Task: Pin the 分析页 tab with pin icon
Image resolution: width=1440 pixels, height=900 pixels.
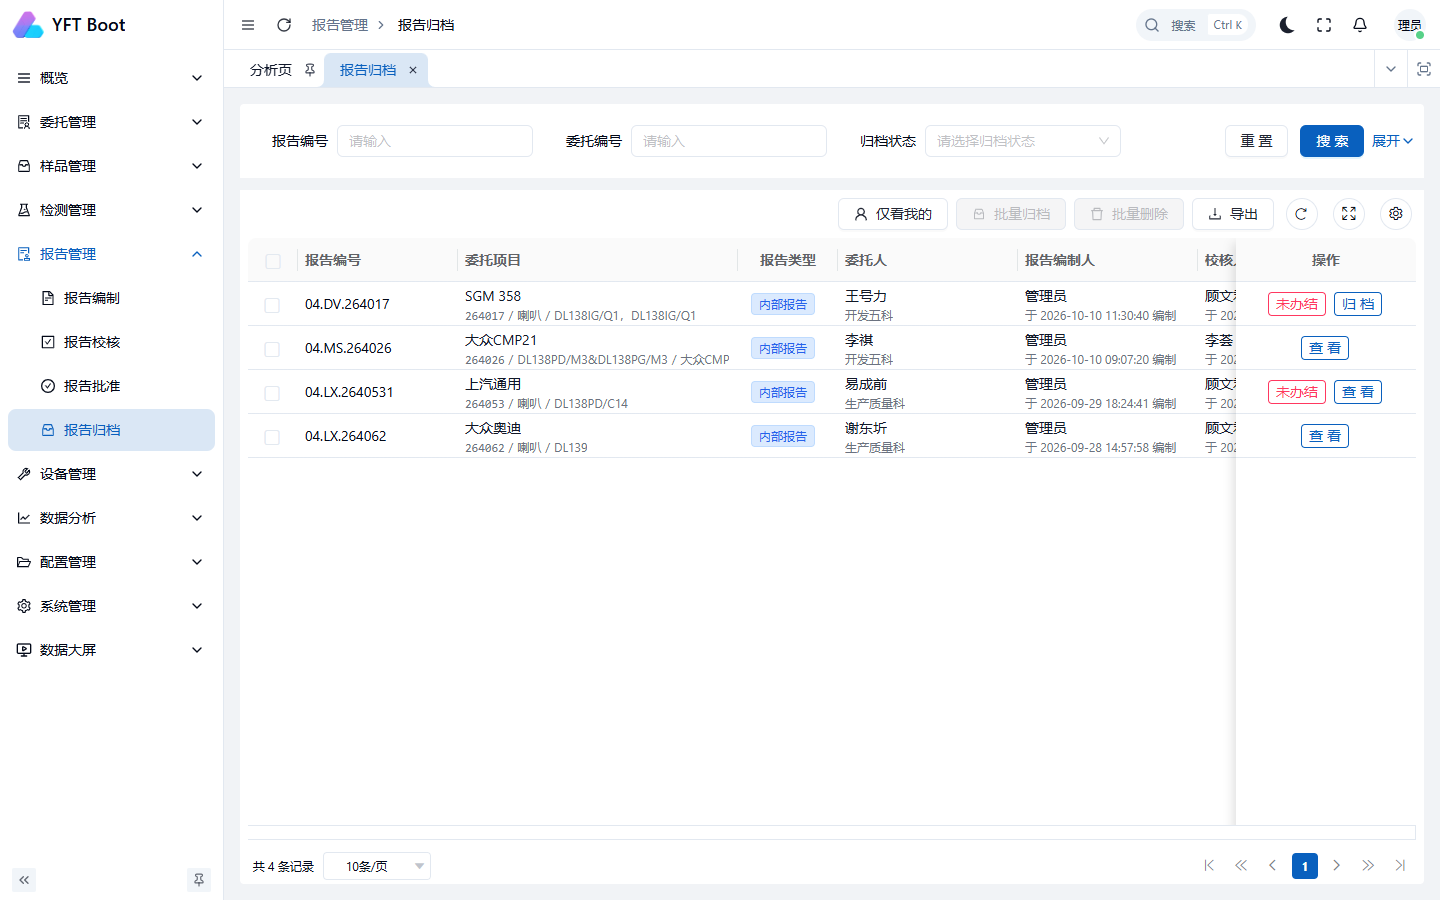Action: [x=310, y=70]
